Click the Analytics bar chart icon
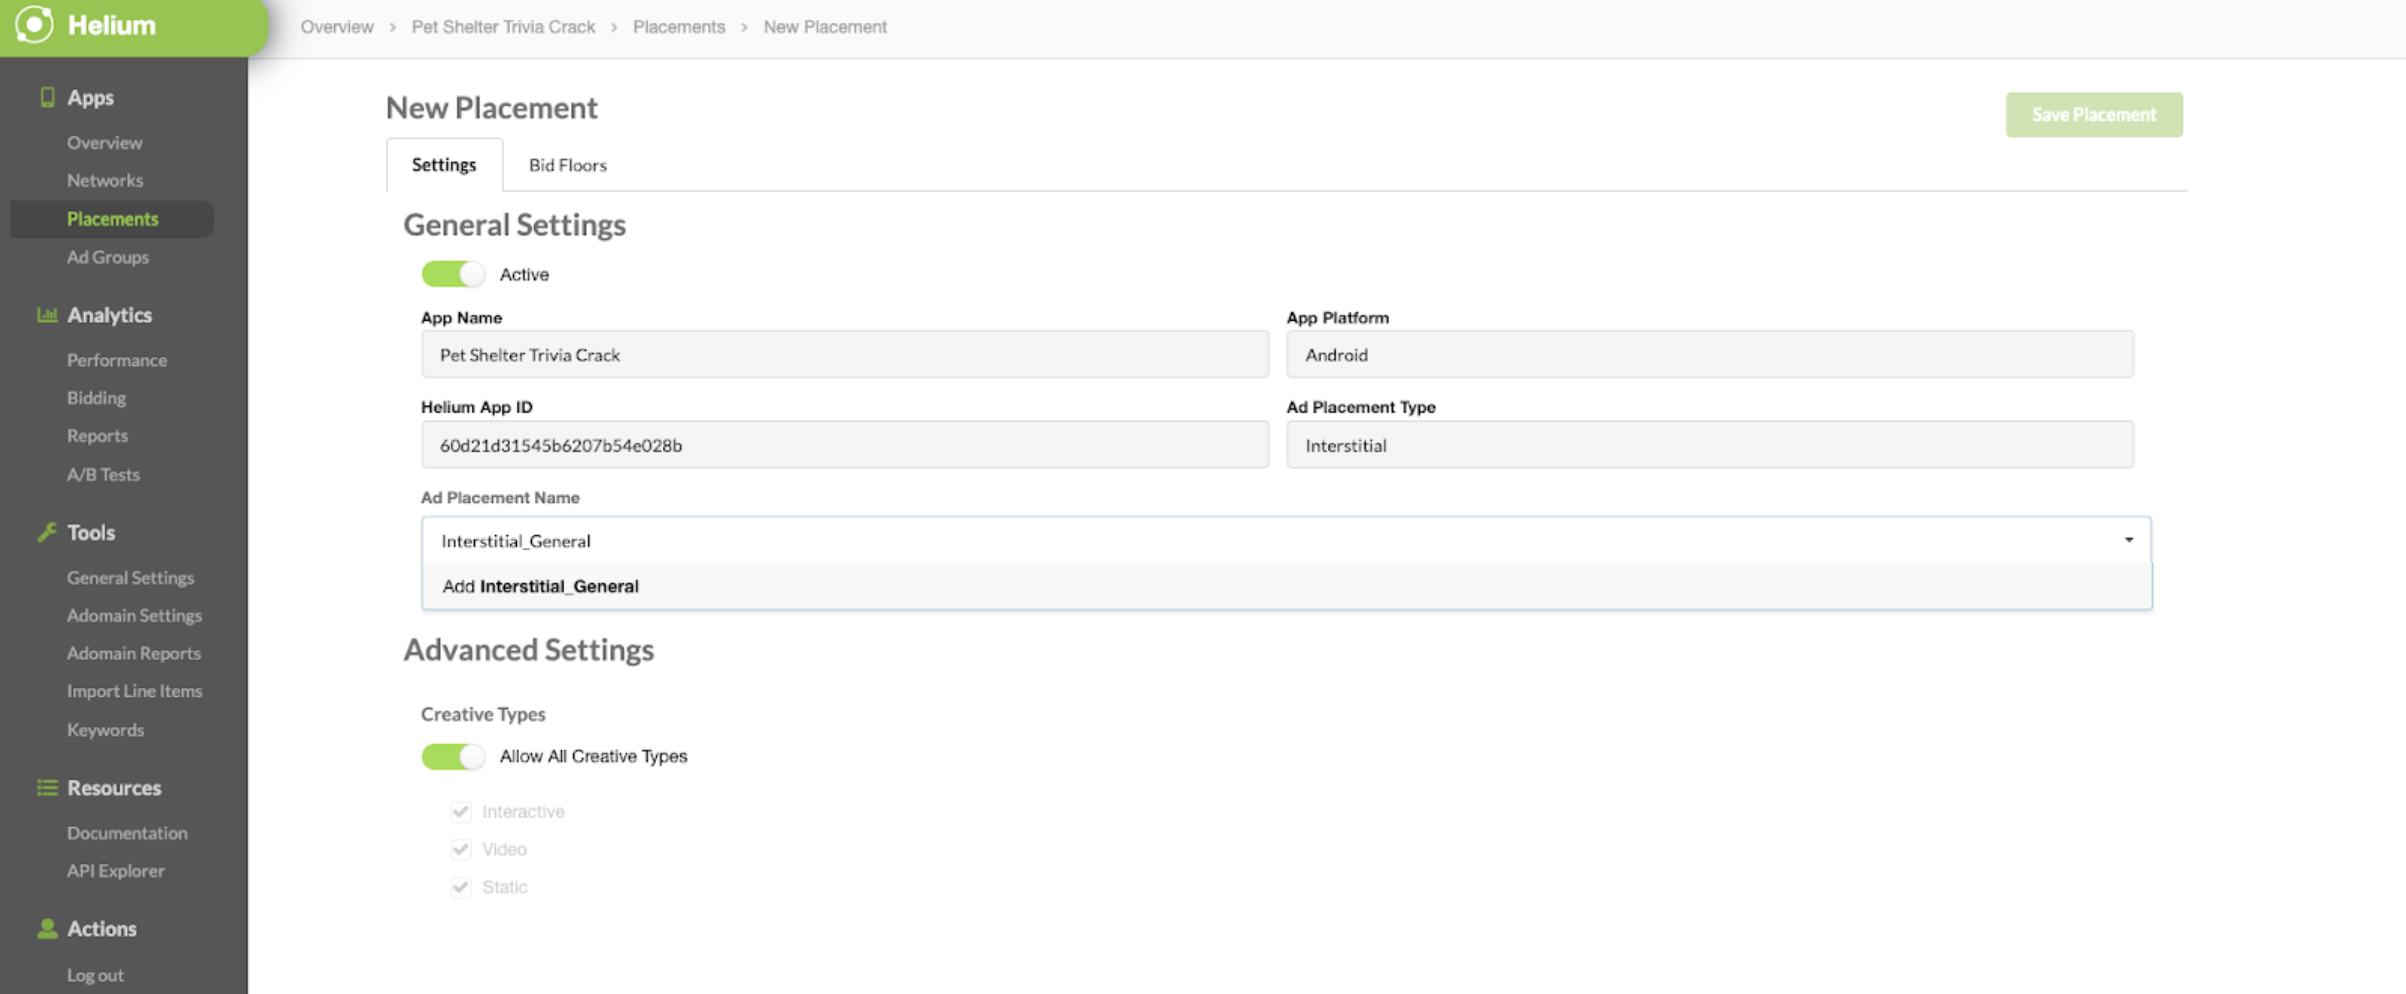 47,315
